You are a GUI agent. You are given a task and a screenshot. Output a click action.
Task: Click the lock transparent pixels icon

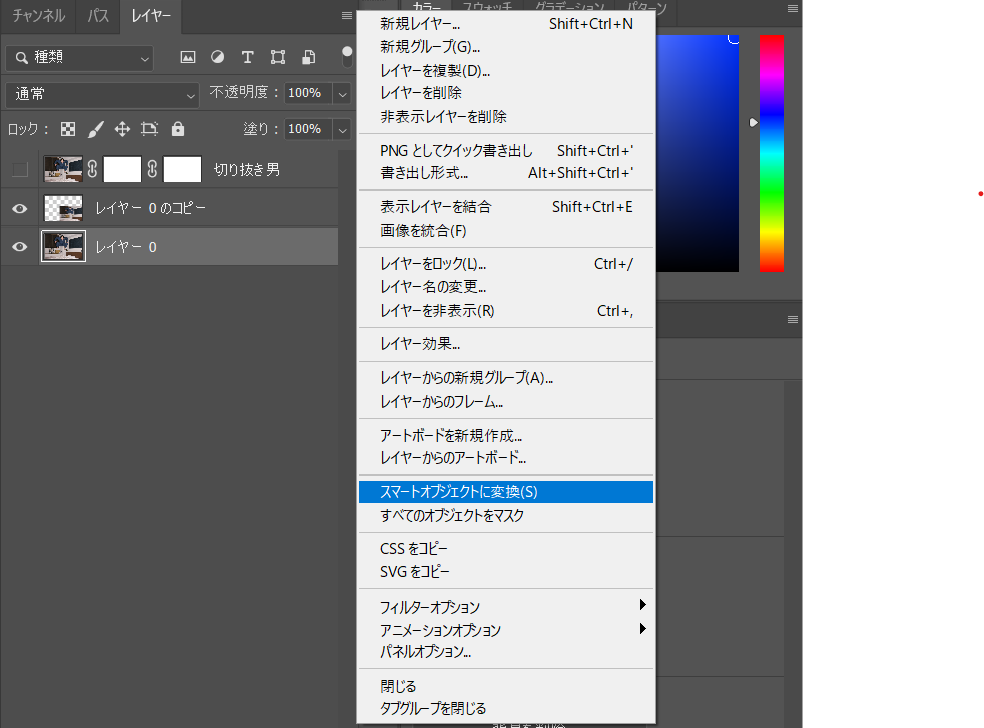click(x=68, y=129)
